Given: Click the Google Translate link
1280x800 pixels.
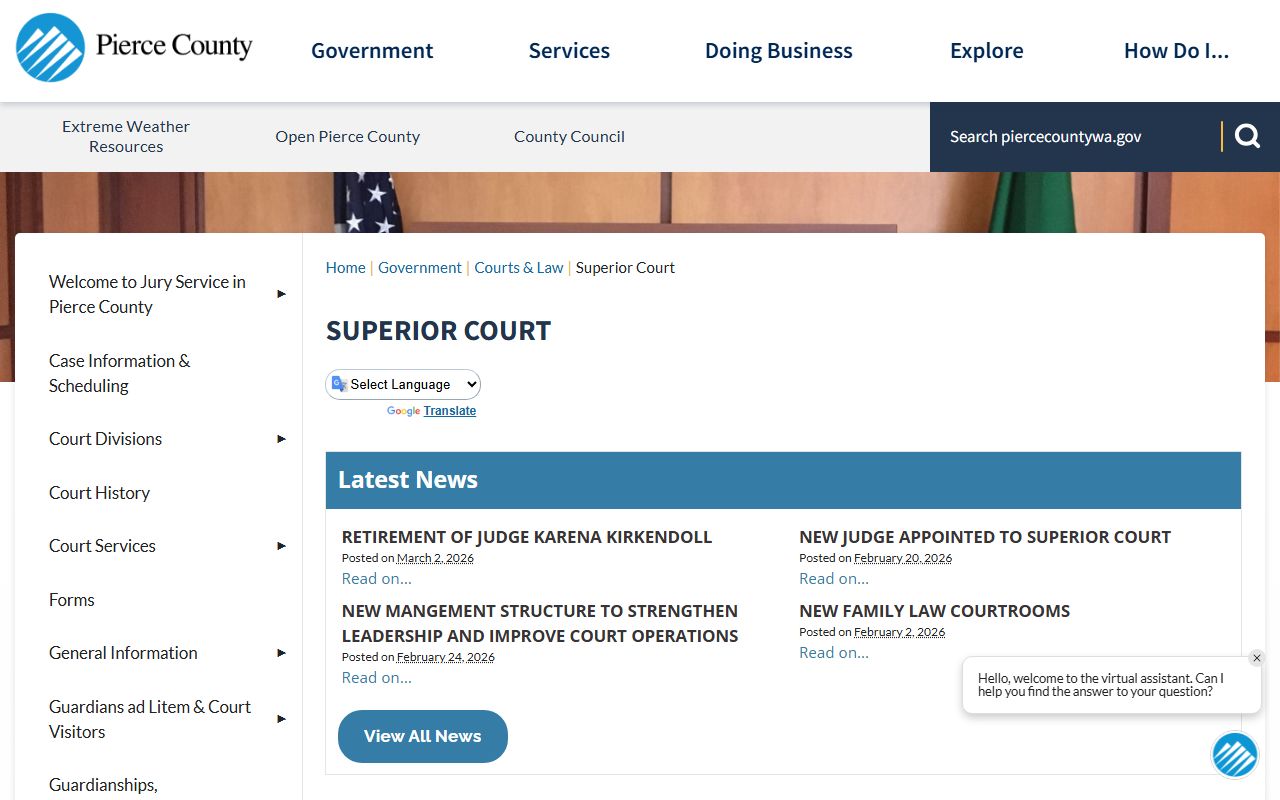Looking at the screenshot, I should pos(449,411).
